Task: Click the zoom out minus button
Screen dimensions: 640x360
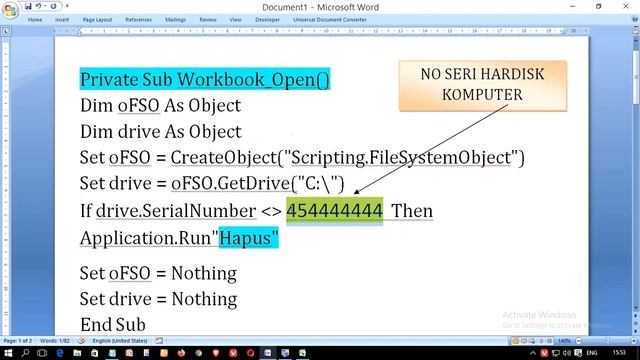Action: point(578,341)
